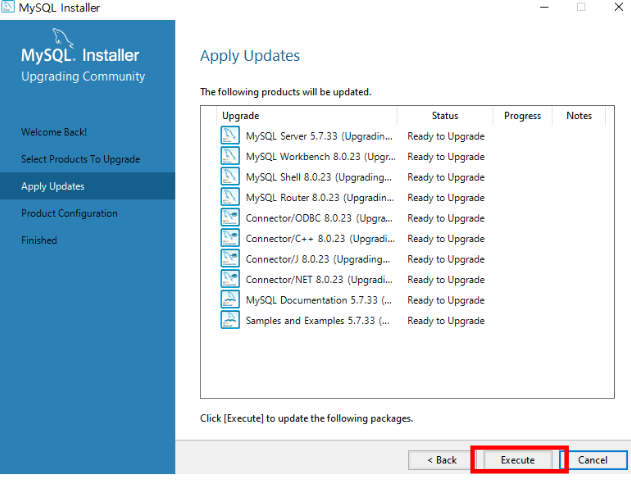The image size is (631, 481).
Task: Select the MySQL Workbench 8.0.23 row text
Action: [x=321, y=157]
